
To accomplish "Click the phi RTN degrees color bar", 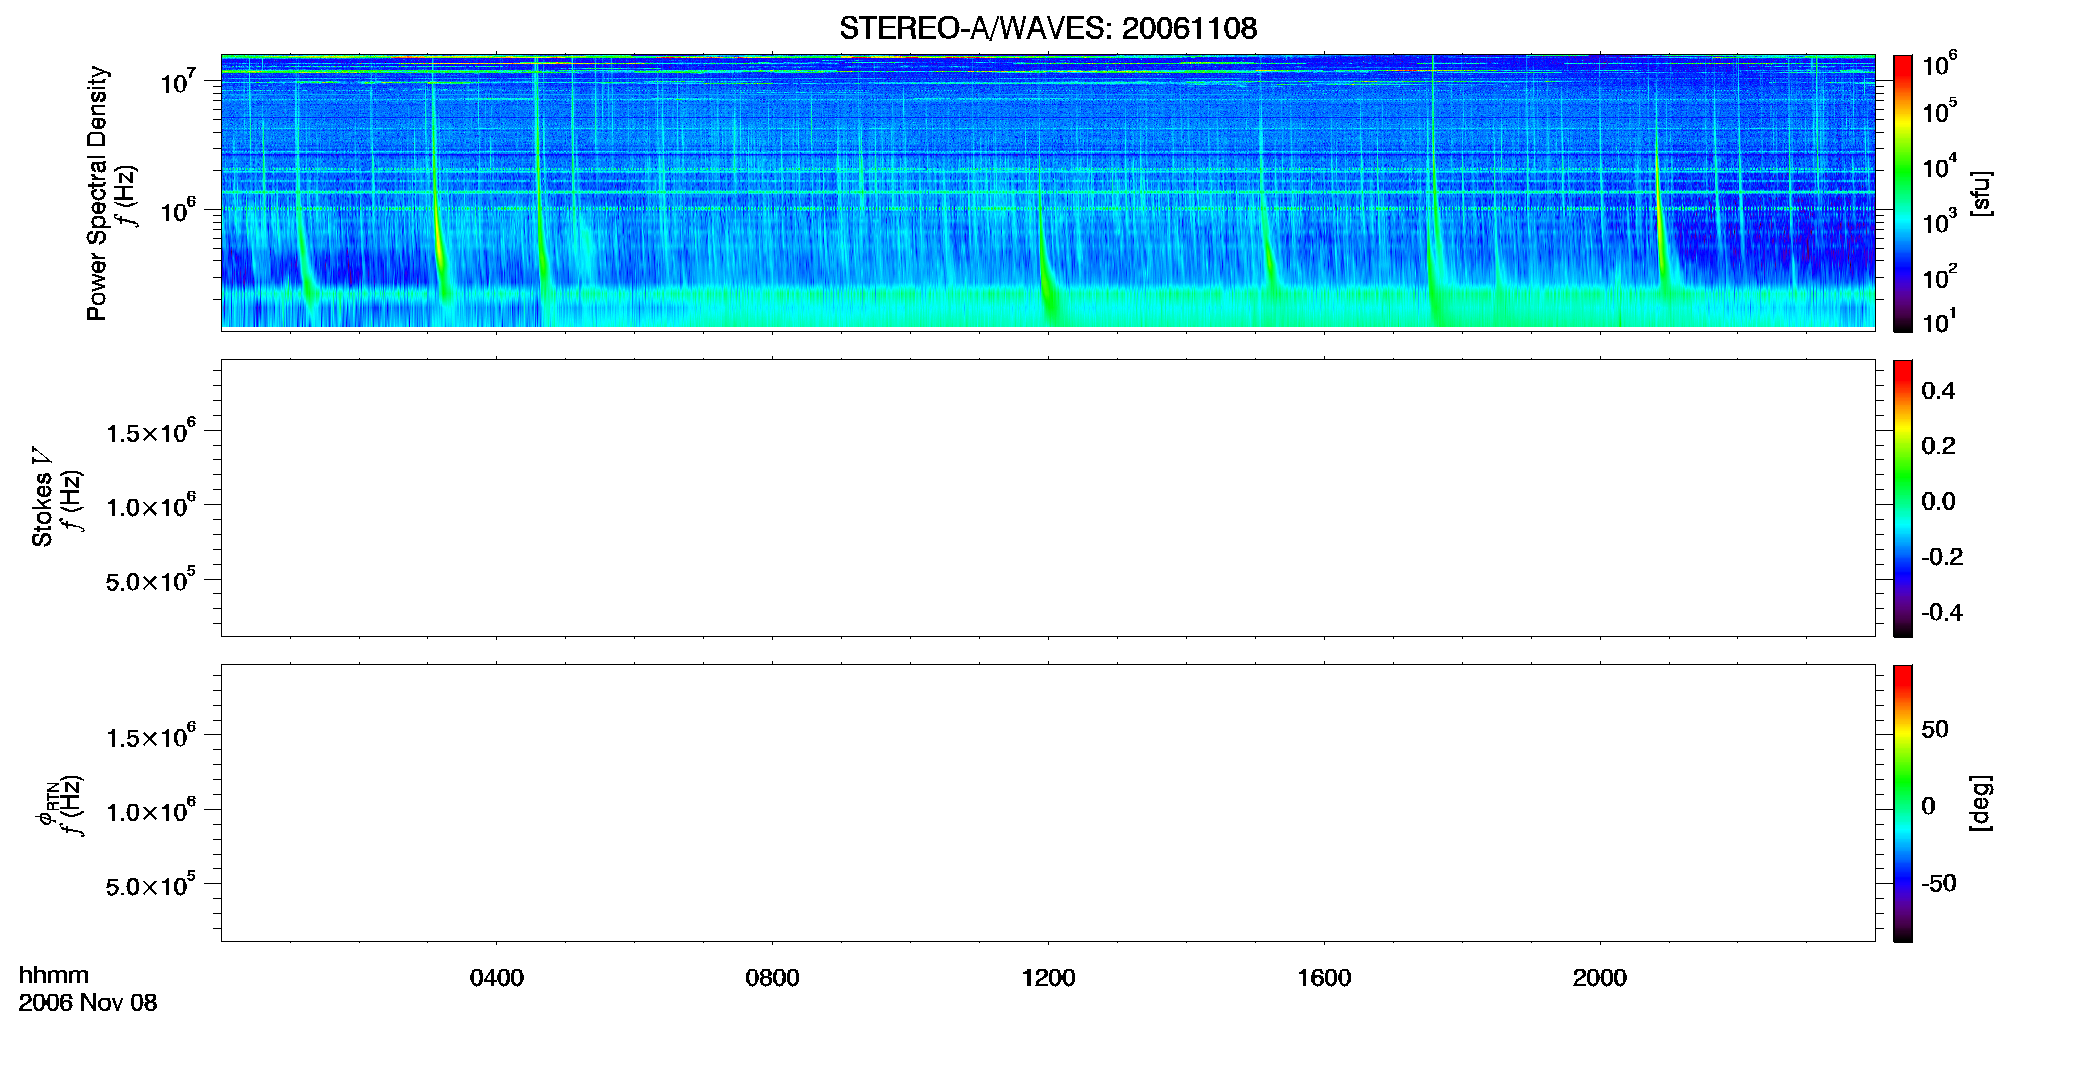I will (1902, 803).
